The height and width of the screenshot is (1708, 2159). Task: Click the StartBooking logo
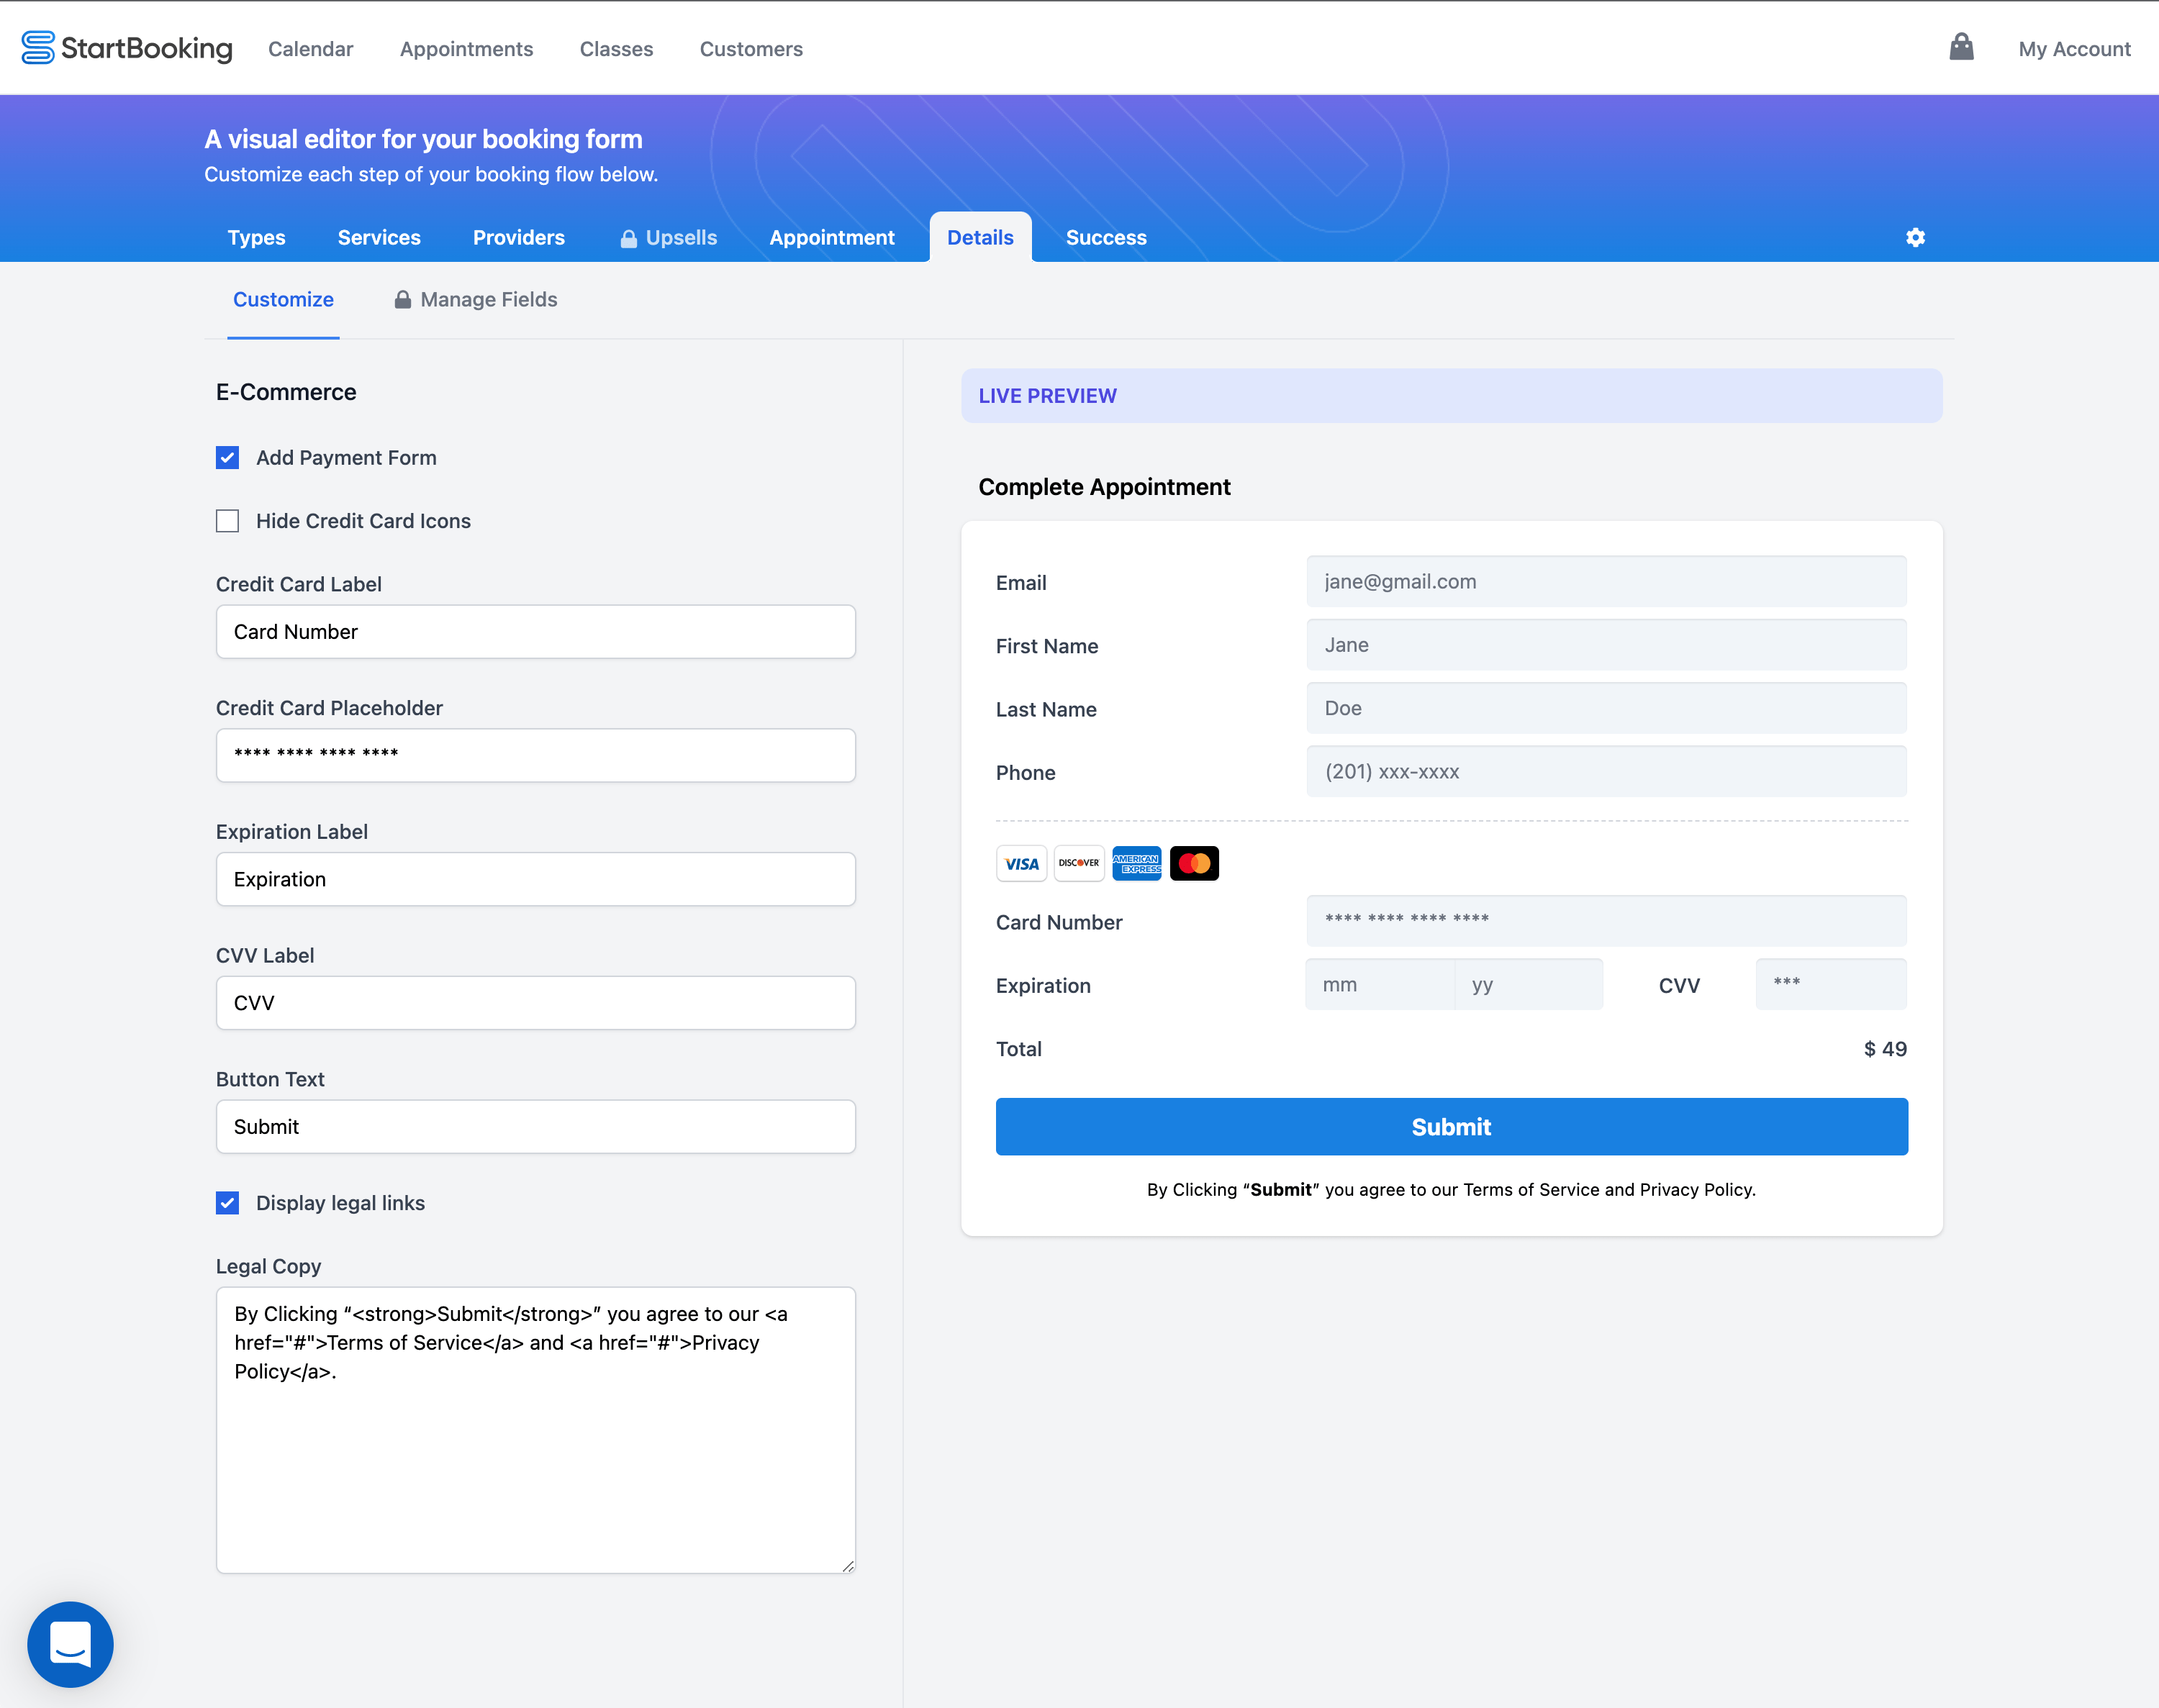(x=127, y=48)
